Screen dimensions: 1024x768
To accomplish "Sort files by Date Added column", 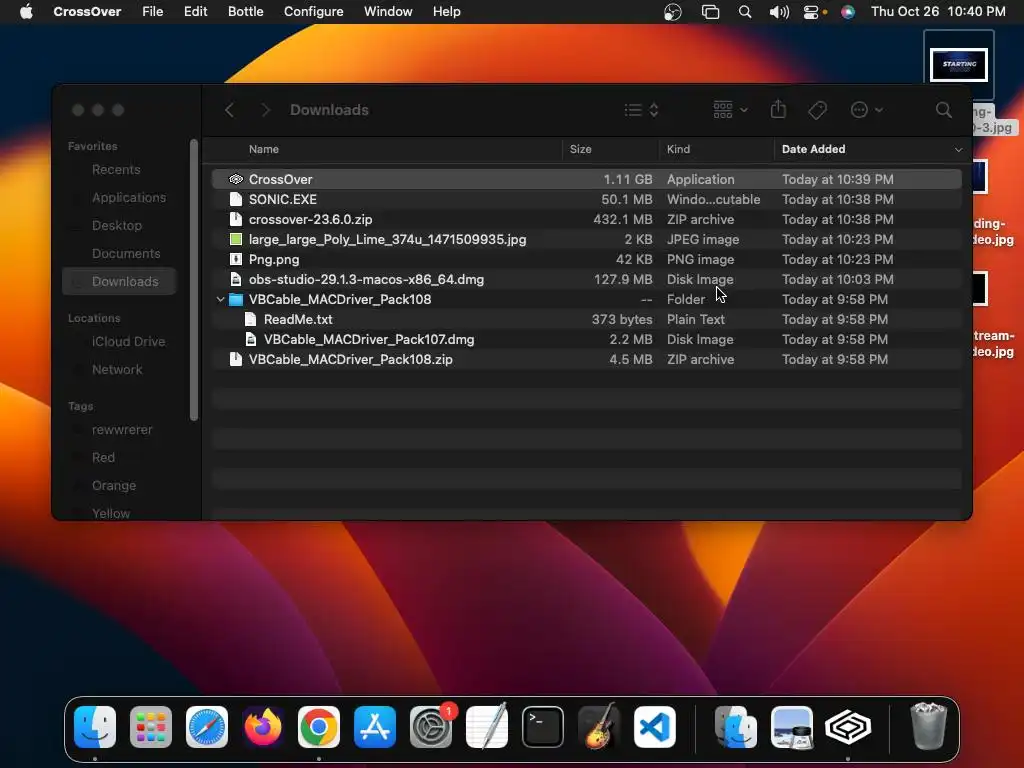I will [x=814, y=149].
